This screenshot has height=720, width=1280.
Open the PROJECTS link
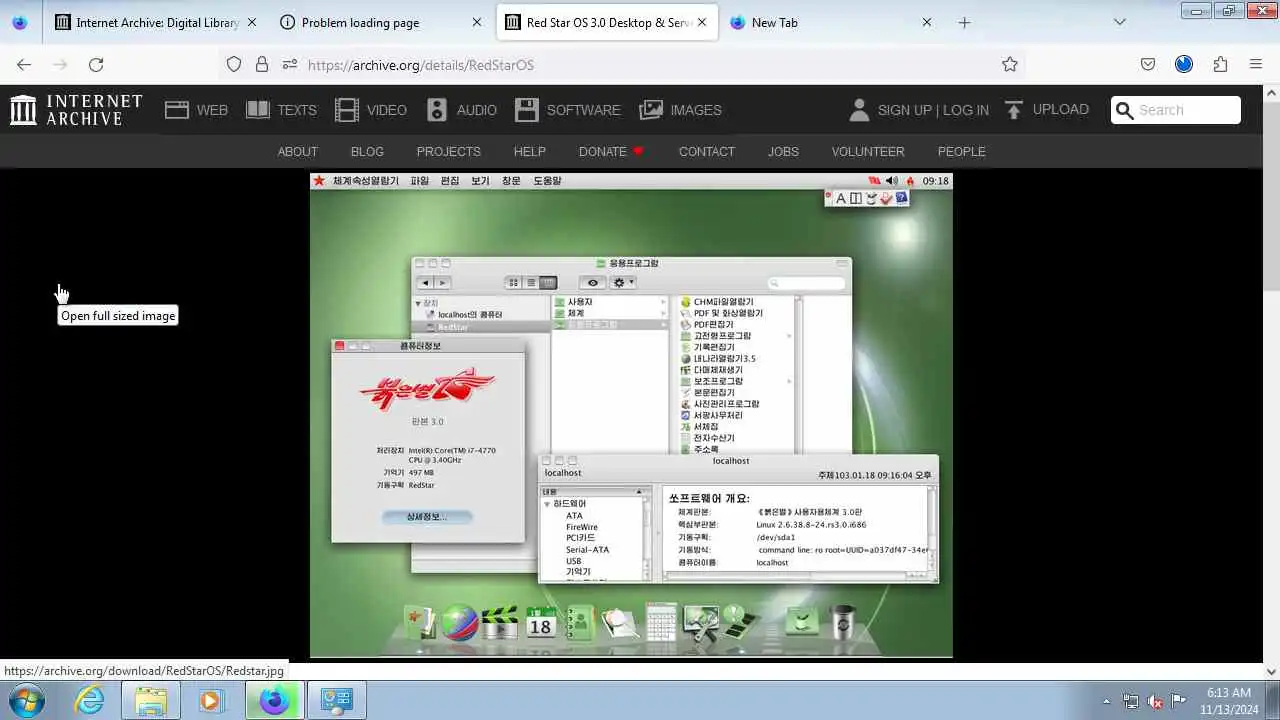(448, 152)
